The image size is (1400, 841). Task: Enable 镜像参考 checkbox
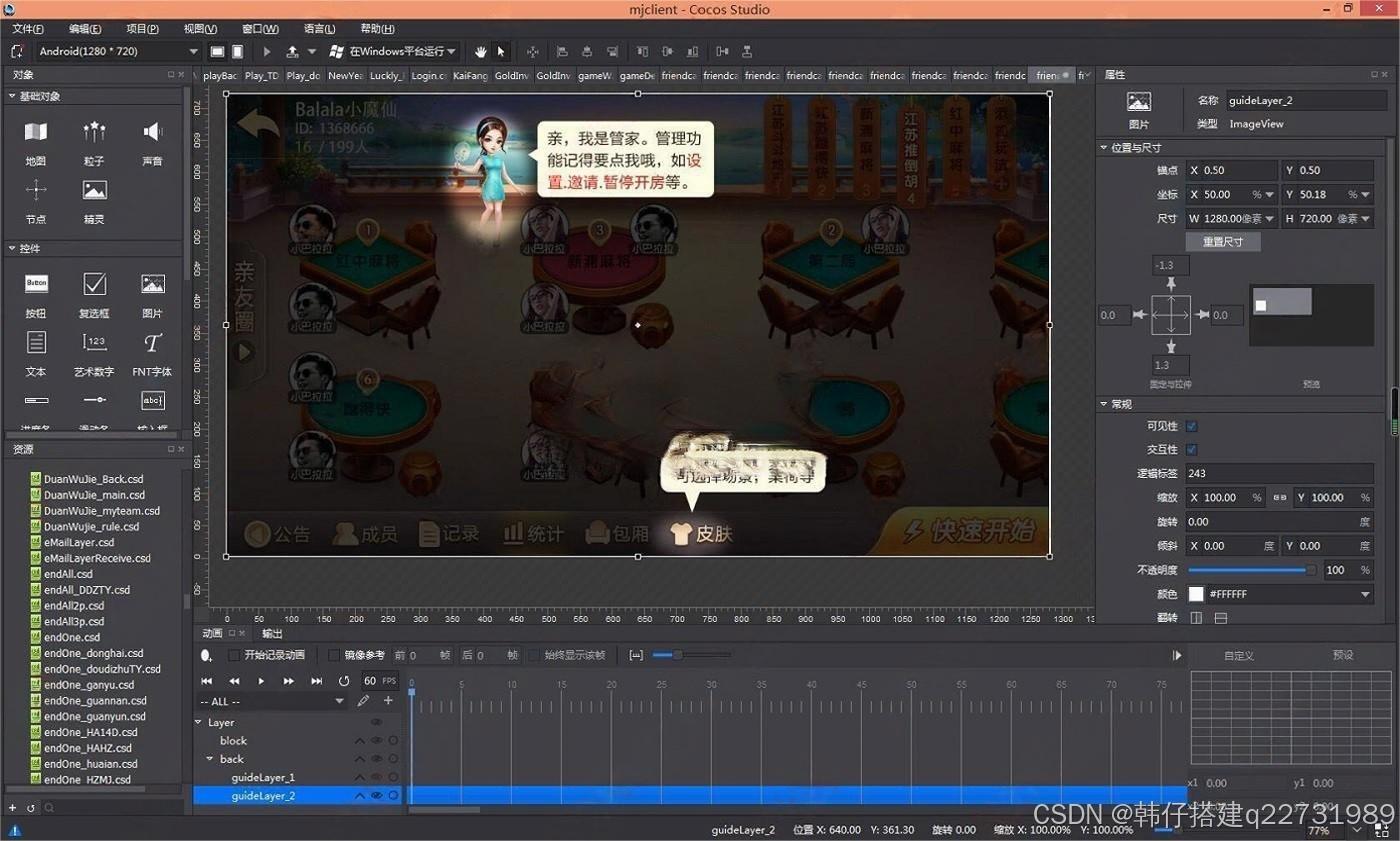point(334,655)
